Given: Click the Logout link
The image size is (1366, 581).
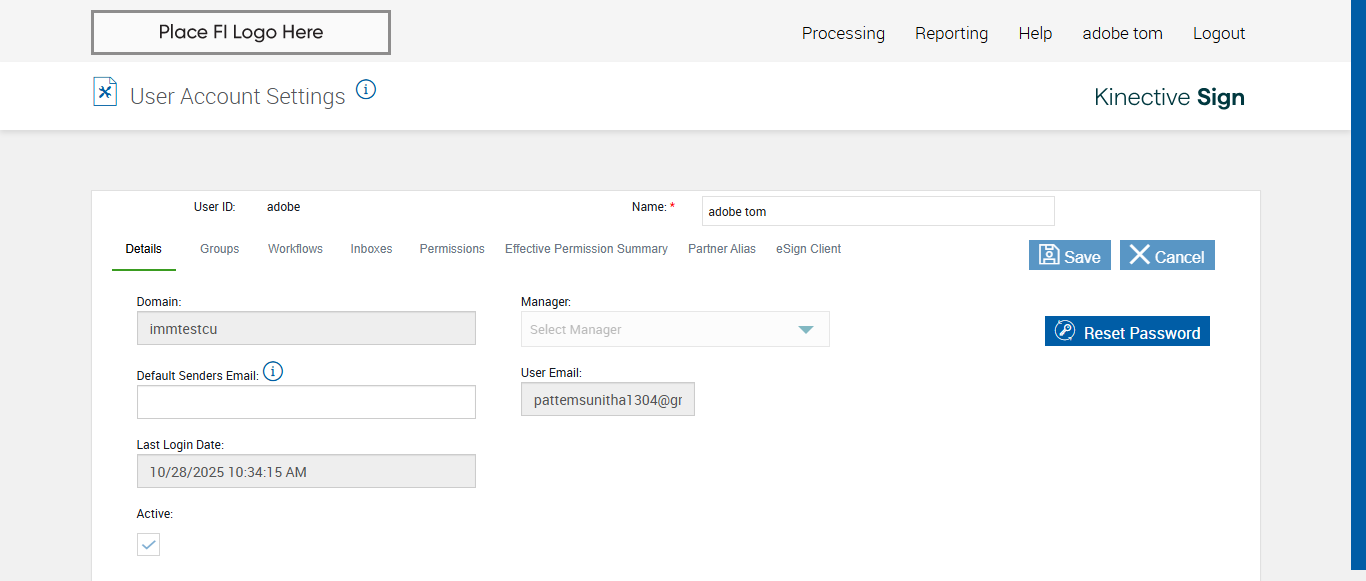Looking at the screenshot, I should click(x=1219, y=33).
